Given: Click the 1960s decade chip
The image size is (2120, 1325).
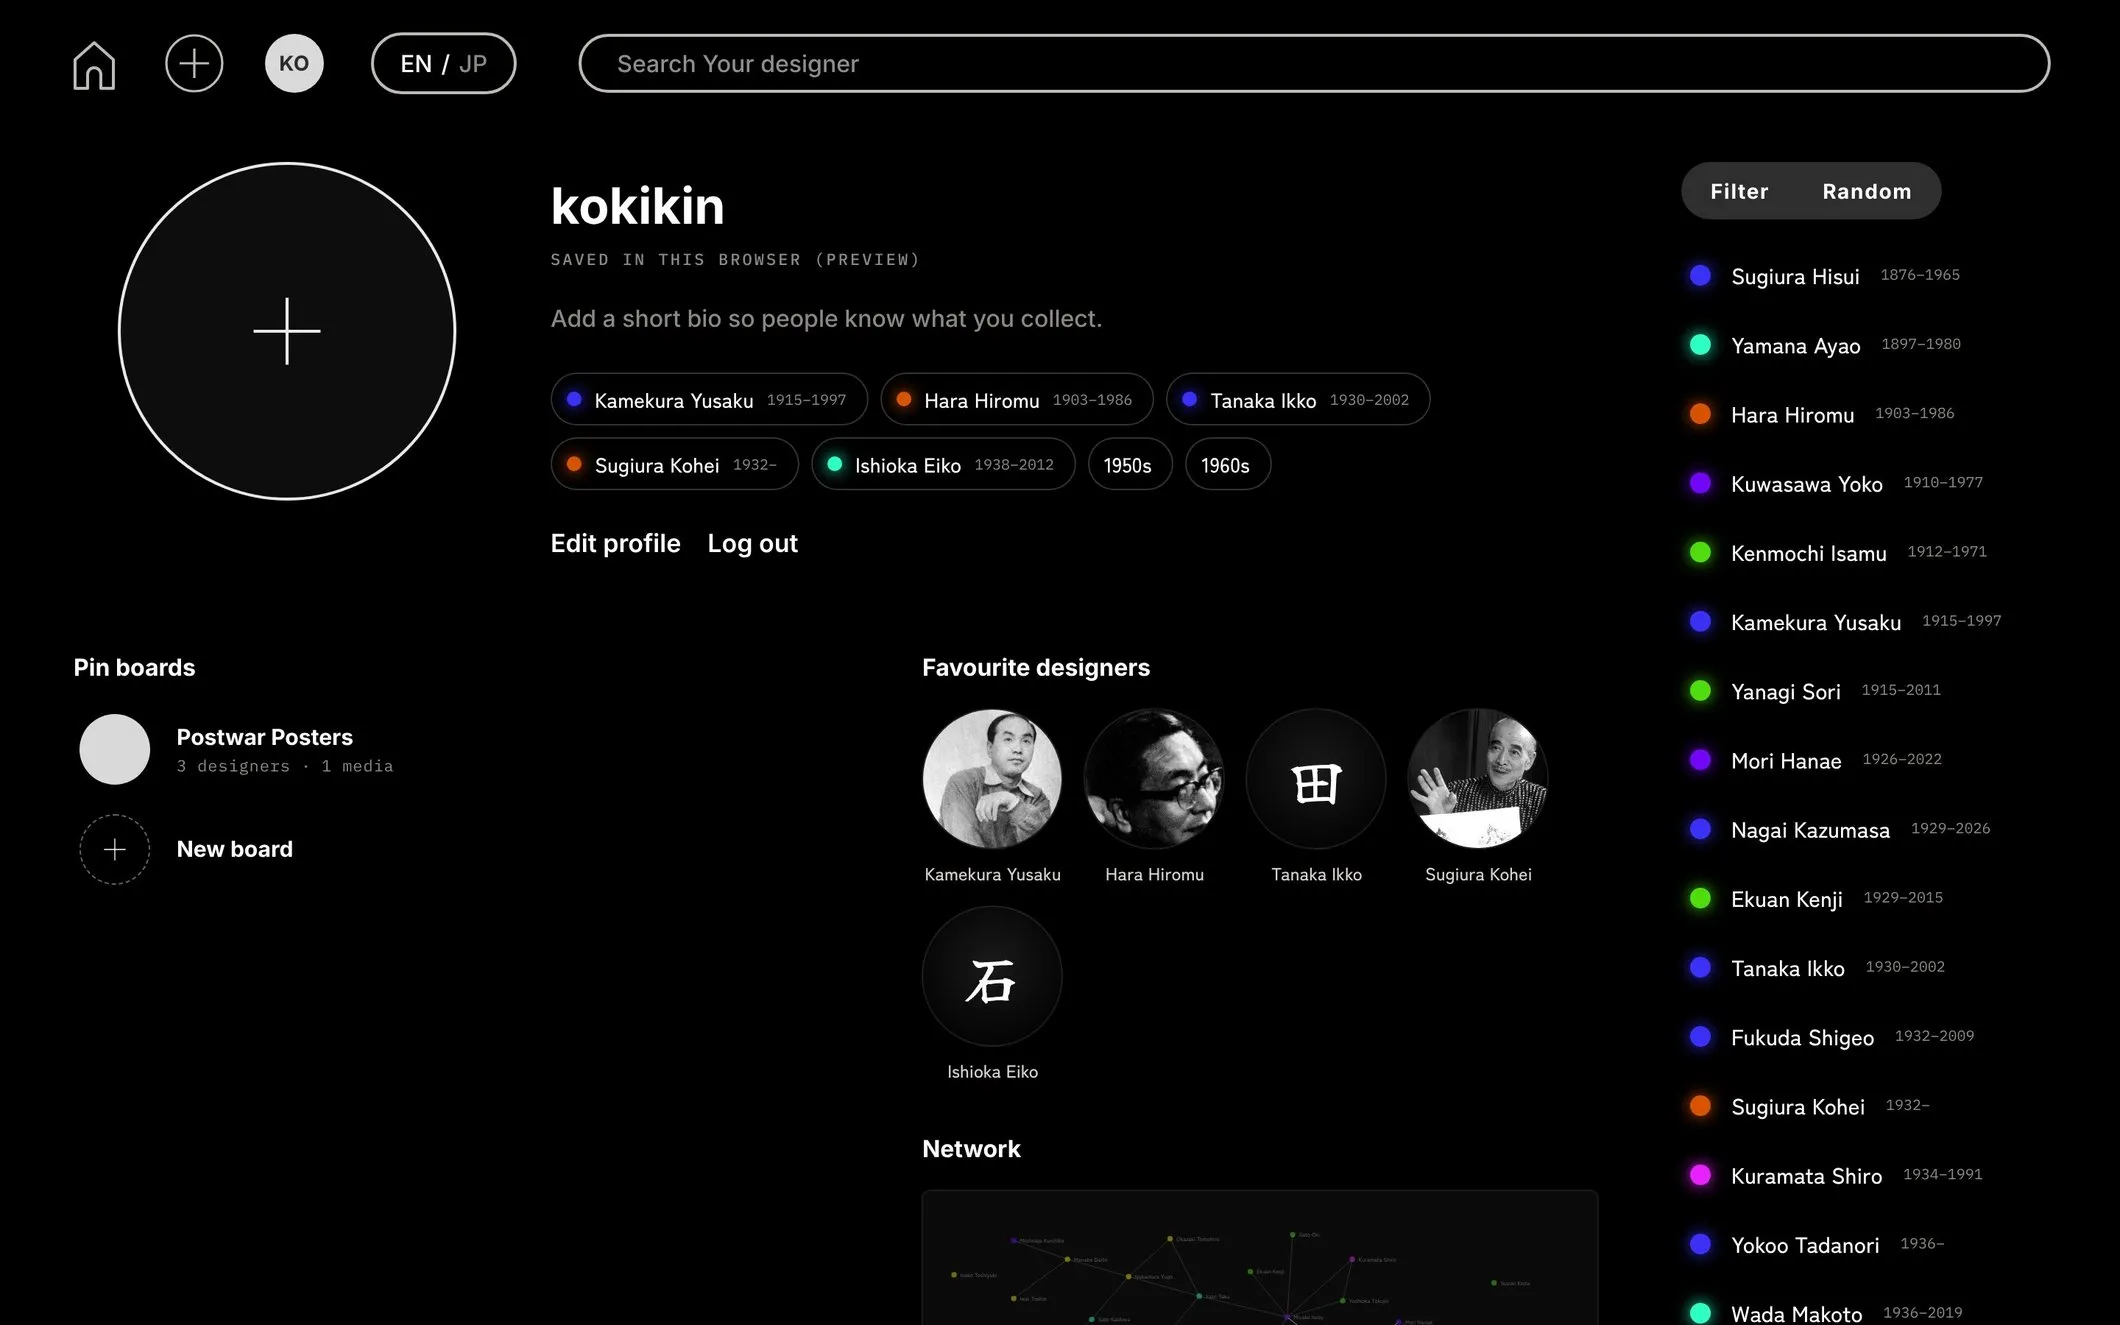Looking at the screenshot, I should 1228,465.
